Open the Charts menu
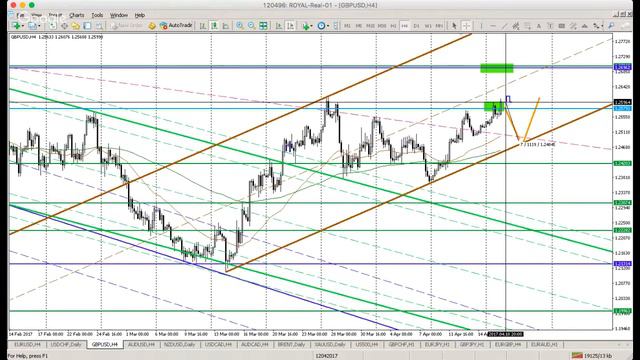The width and height of the screenshot is (640, 360). [x=76, y=15]
